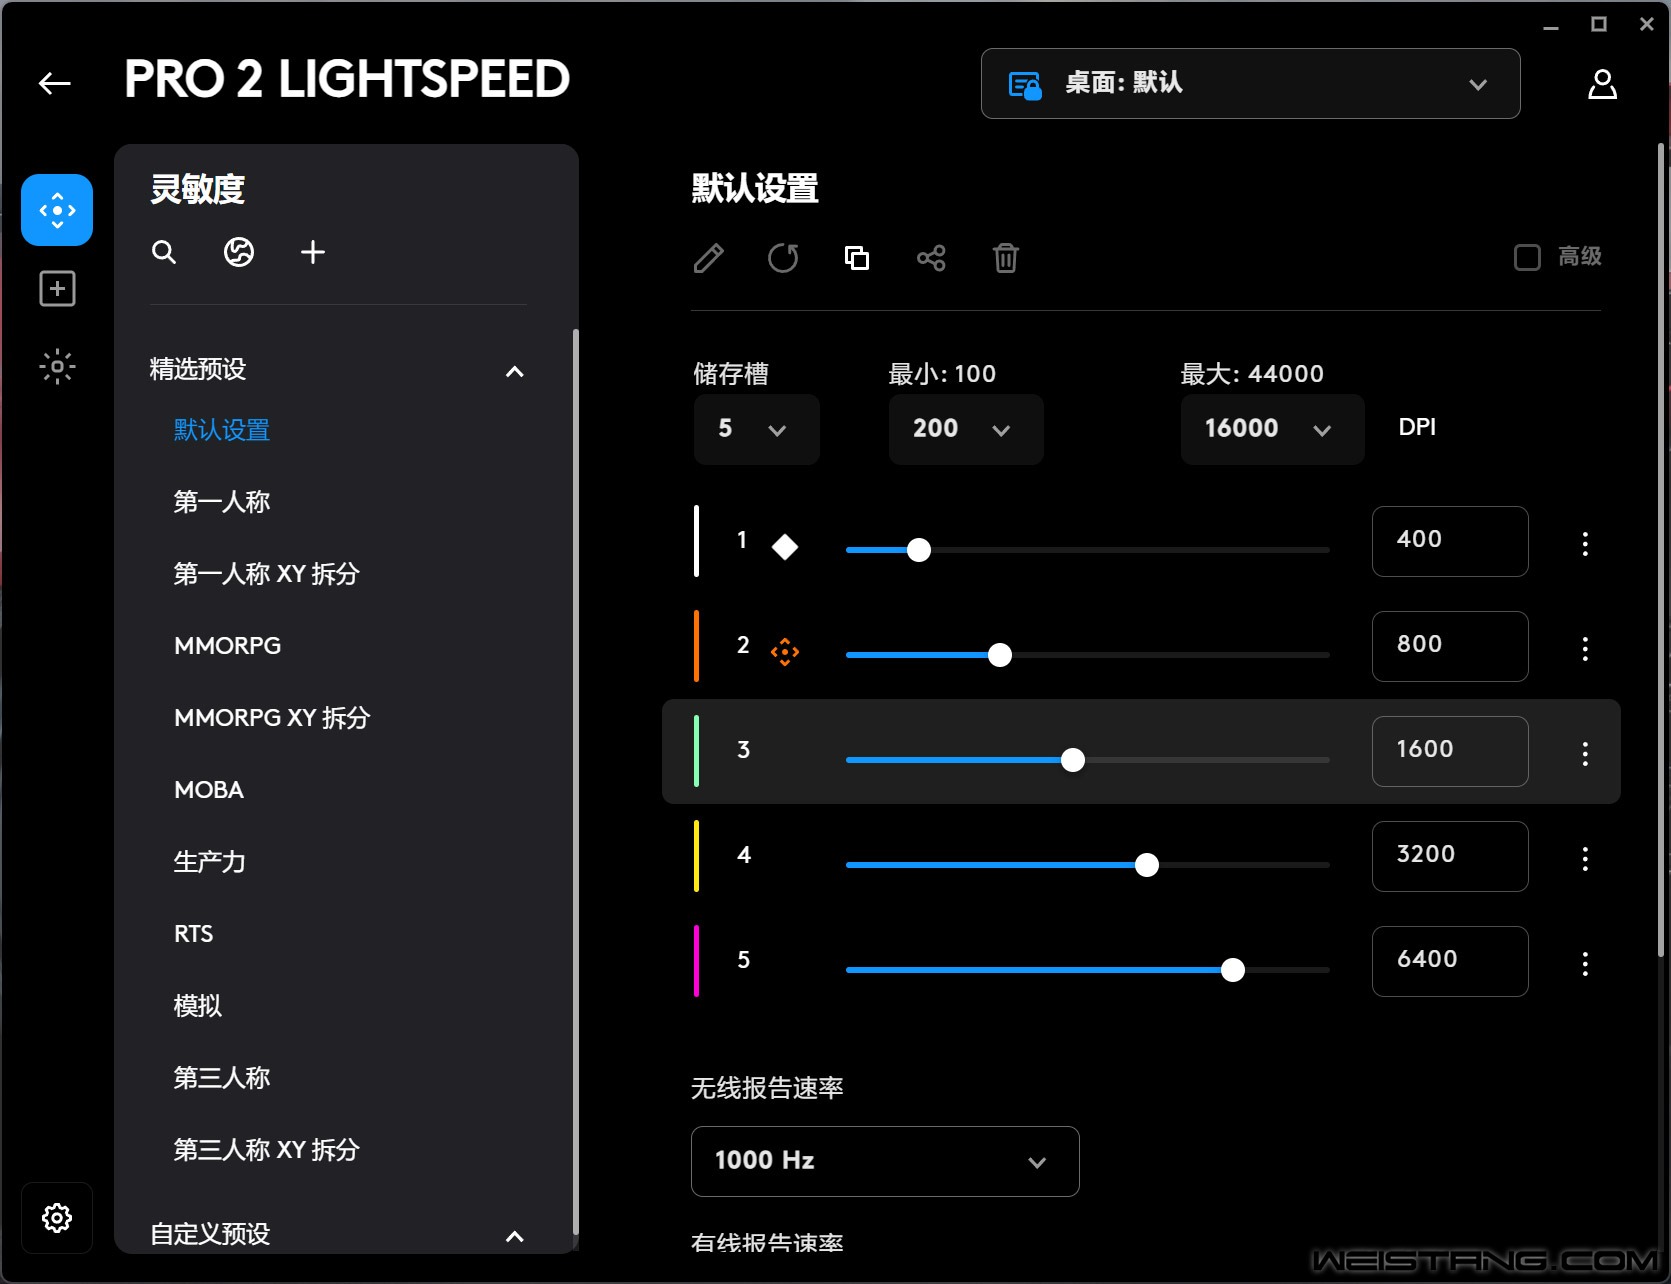Select the 第一人称 XY 拆分 preset

coord(266,574)
